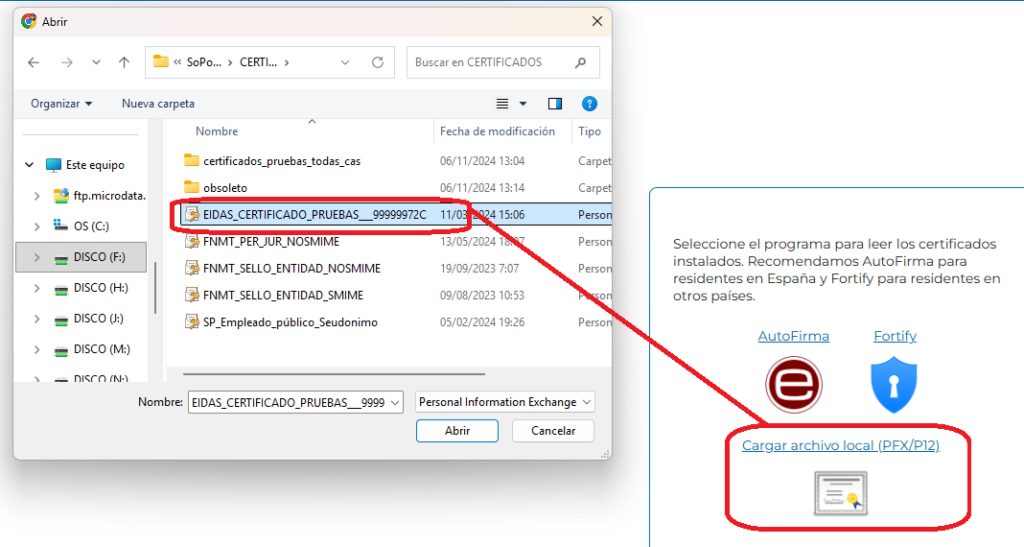Select the FNMT_SELLO_ENTIDAD_SMIME file
This screenshot has width=1024, height=547.
coord(282,295)
